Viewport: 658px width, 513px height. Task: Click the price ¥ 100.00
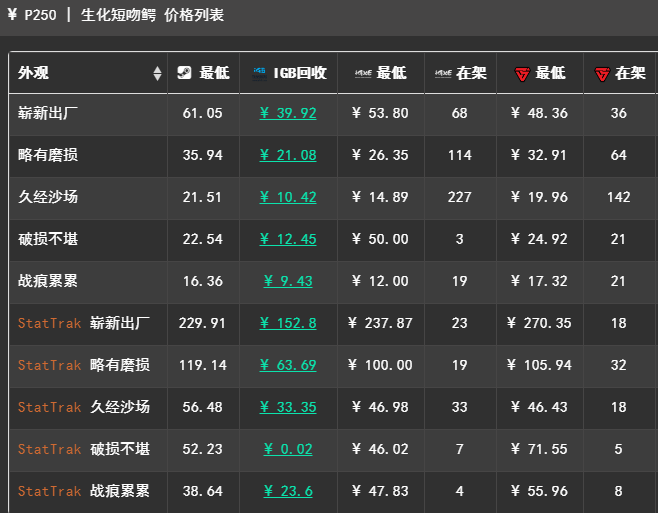380,365
